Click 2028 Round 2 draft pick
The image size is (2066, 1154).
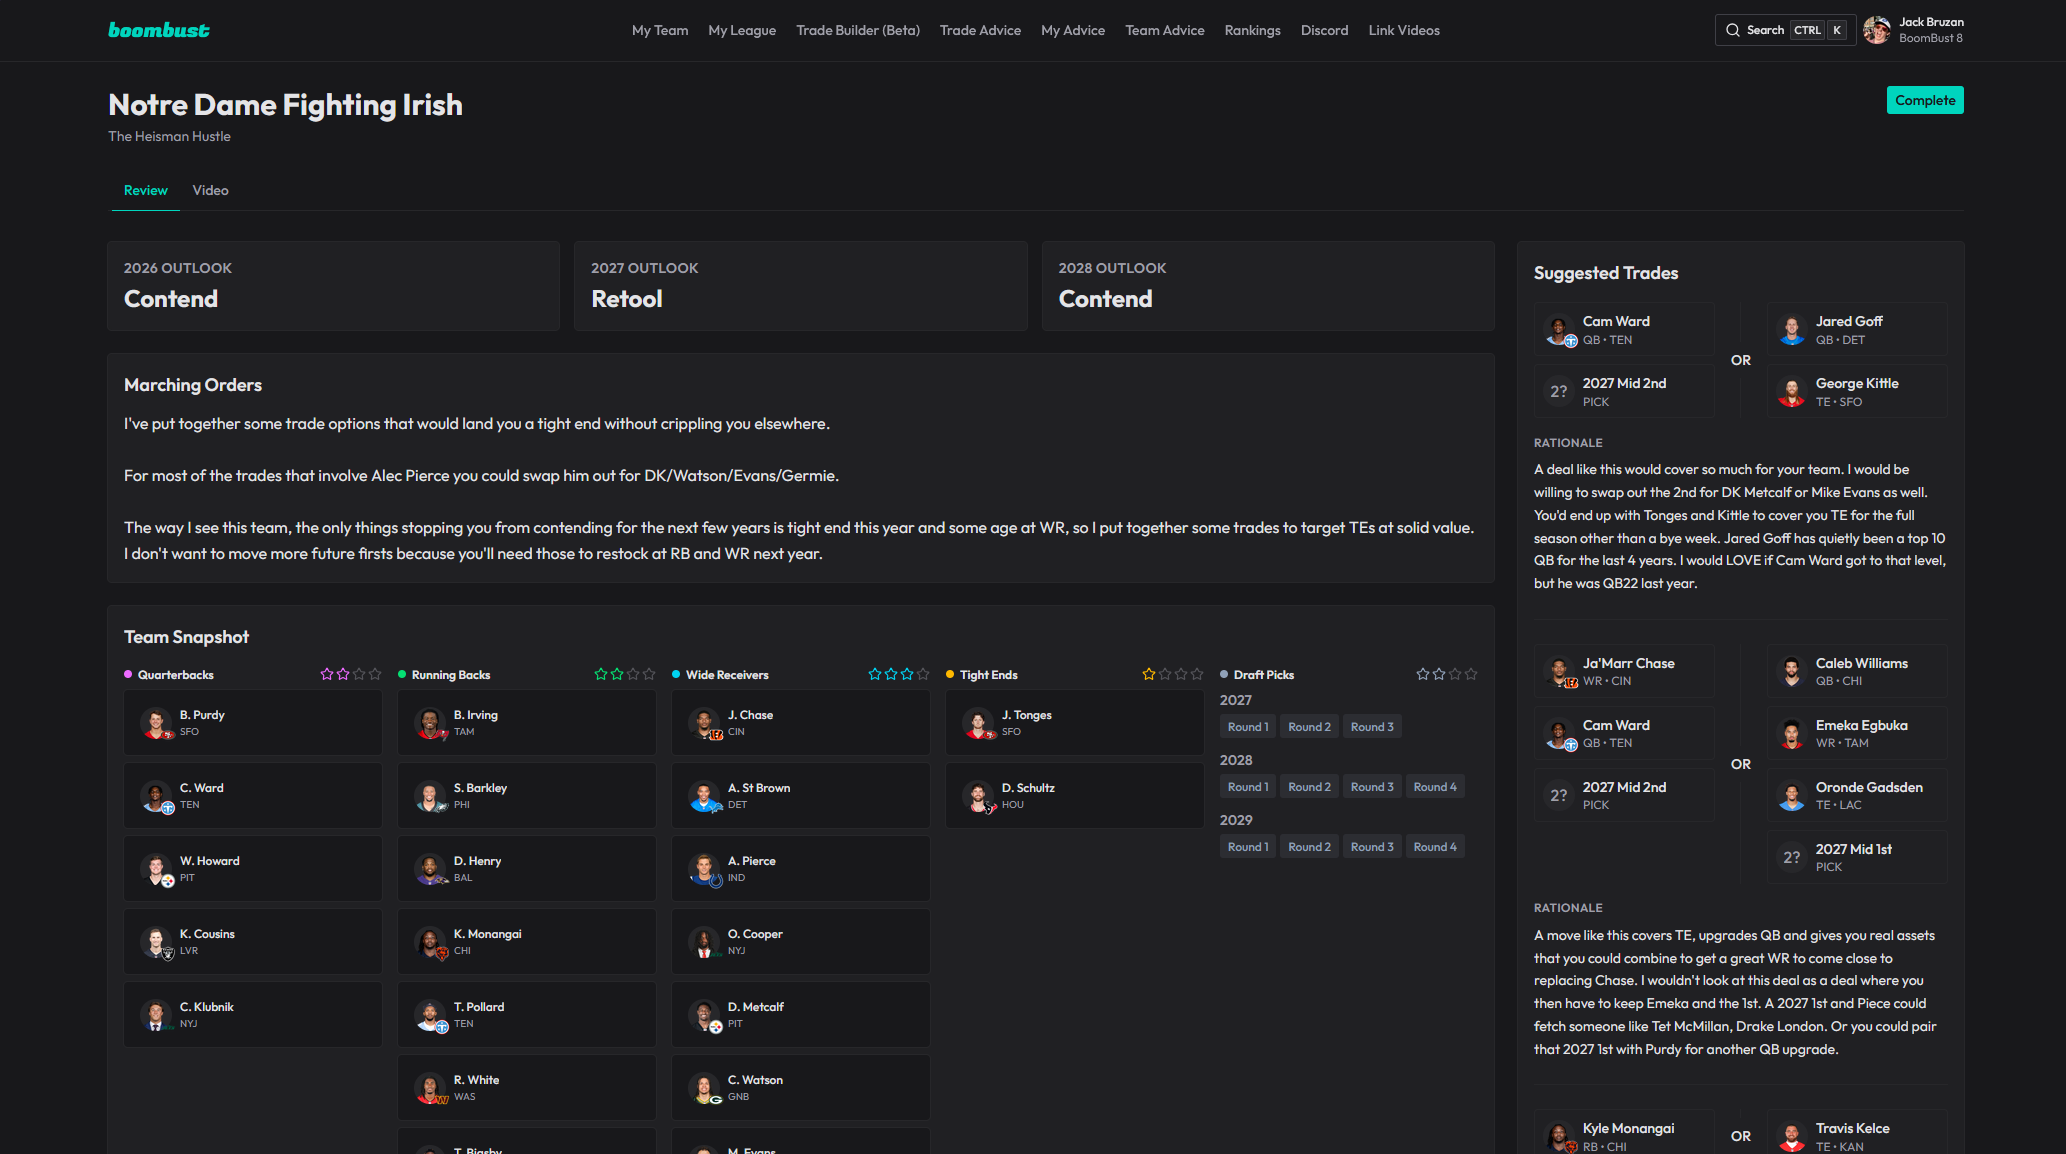(1309, 787)
